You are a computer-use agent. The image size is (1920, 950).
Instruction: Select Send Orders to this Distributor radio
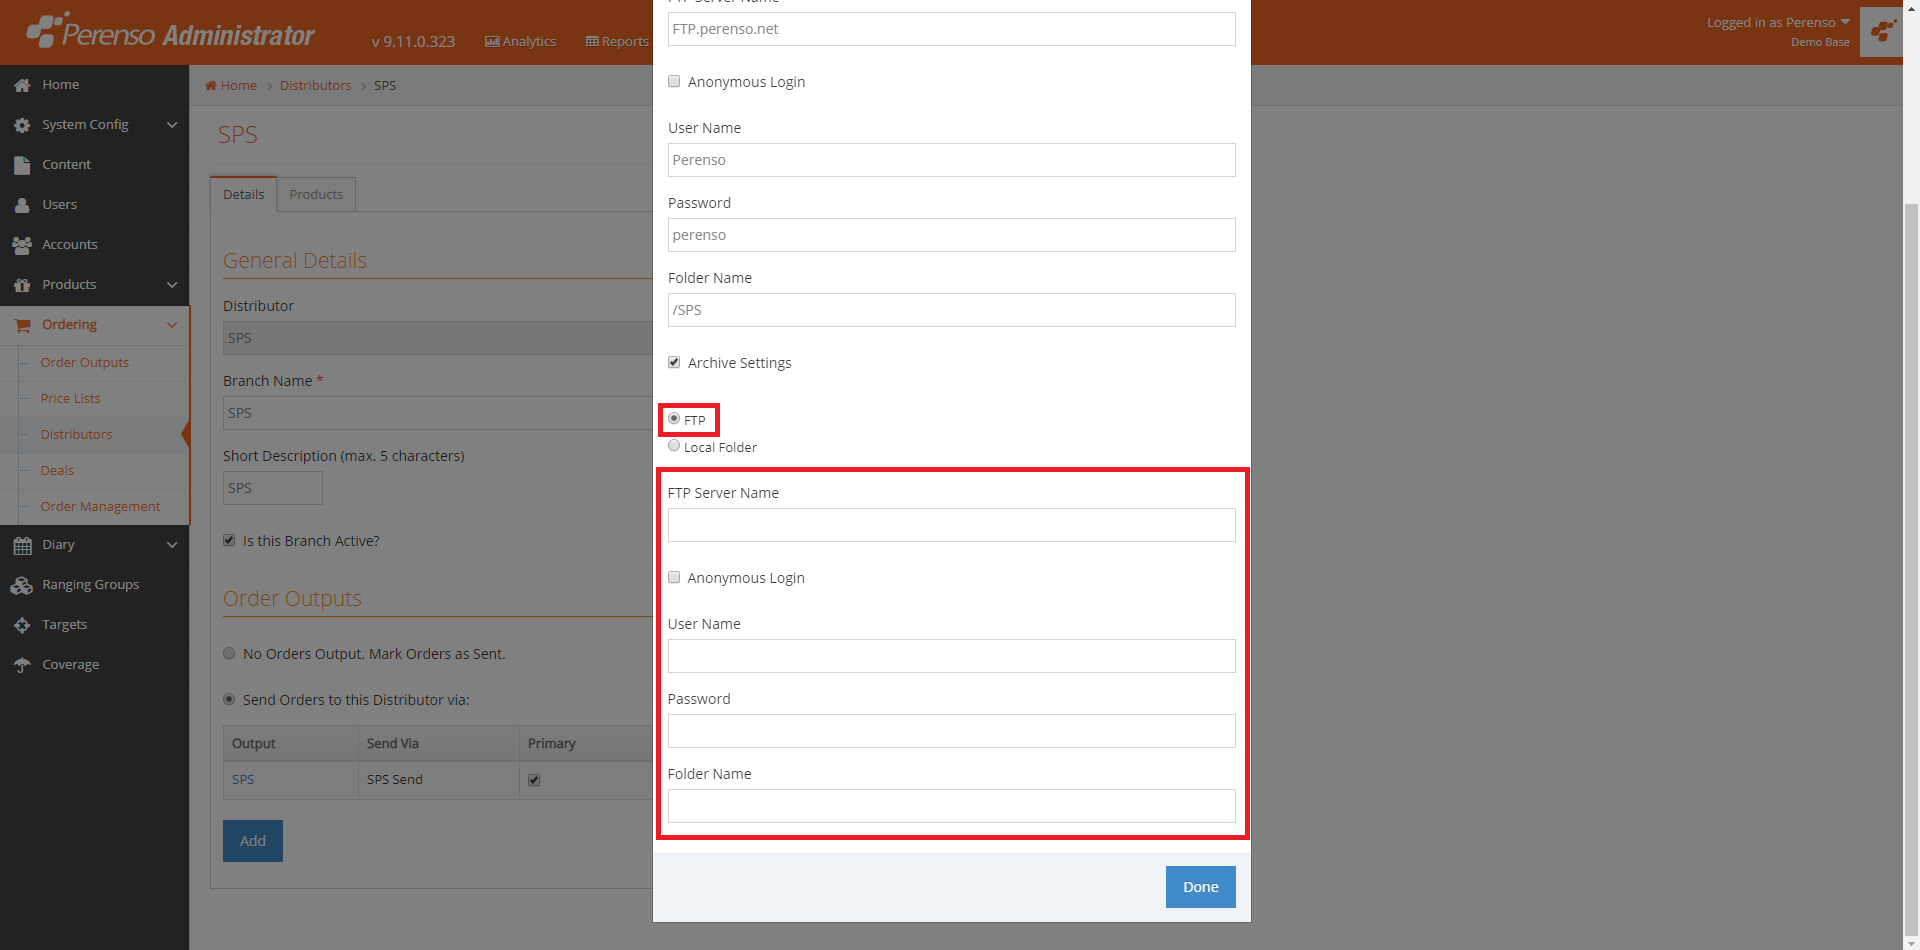(229, 699)
